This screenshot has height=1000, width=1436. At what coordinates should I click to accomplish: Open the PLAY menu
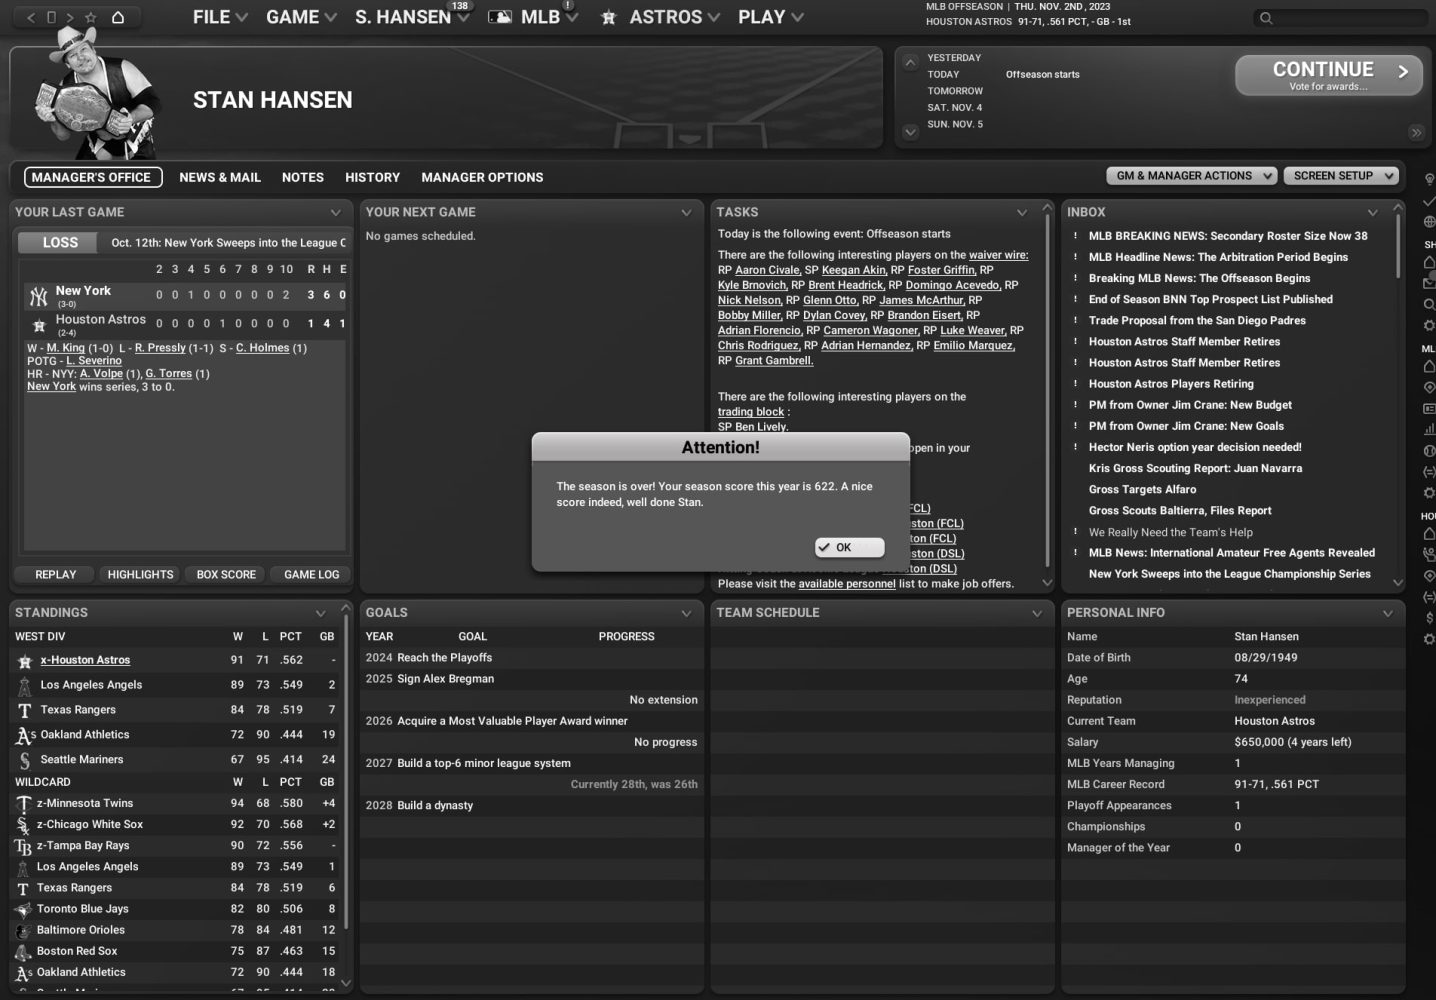pos(771,17)
